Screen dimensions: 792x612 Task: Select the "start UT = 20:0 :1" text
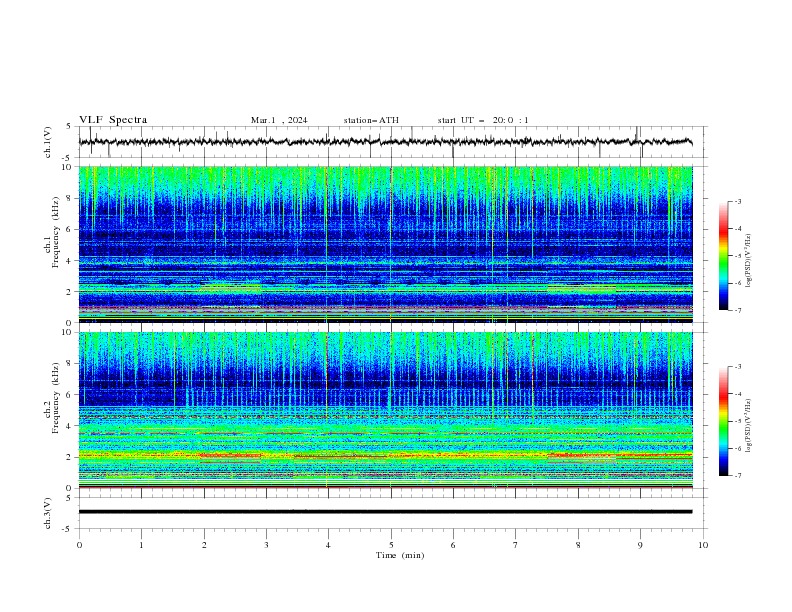483,120
